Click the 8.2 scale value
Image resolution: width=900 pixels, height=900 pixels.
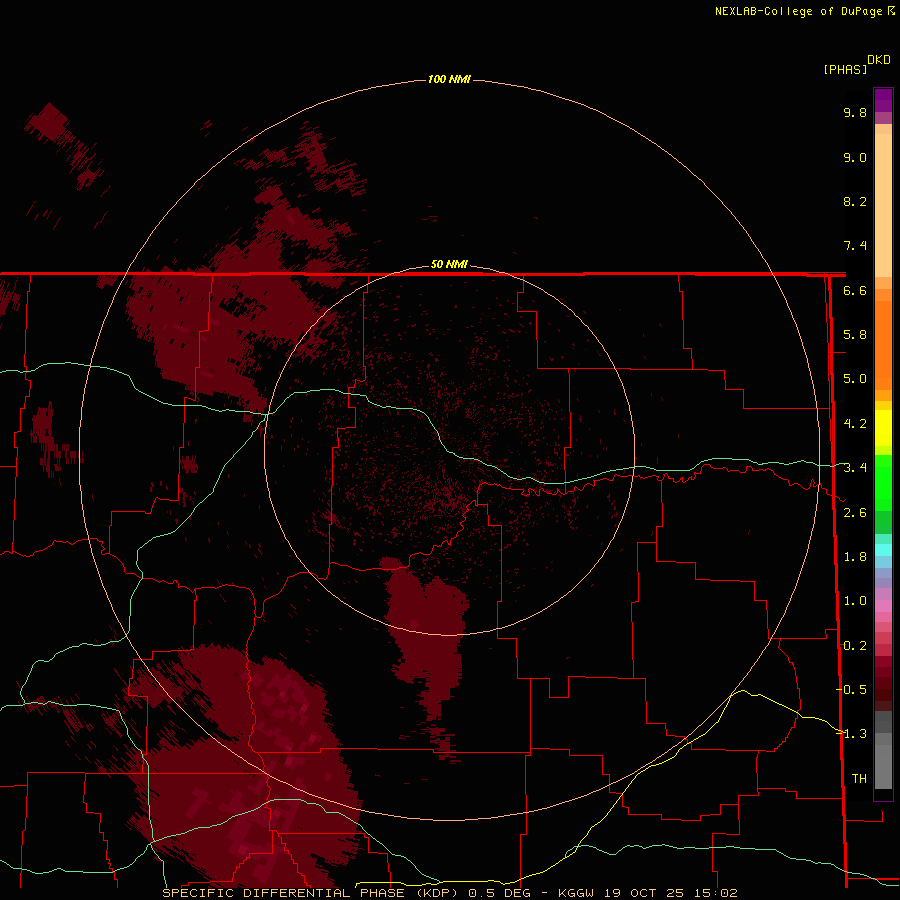855,201
